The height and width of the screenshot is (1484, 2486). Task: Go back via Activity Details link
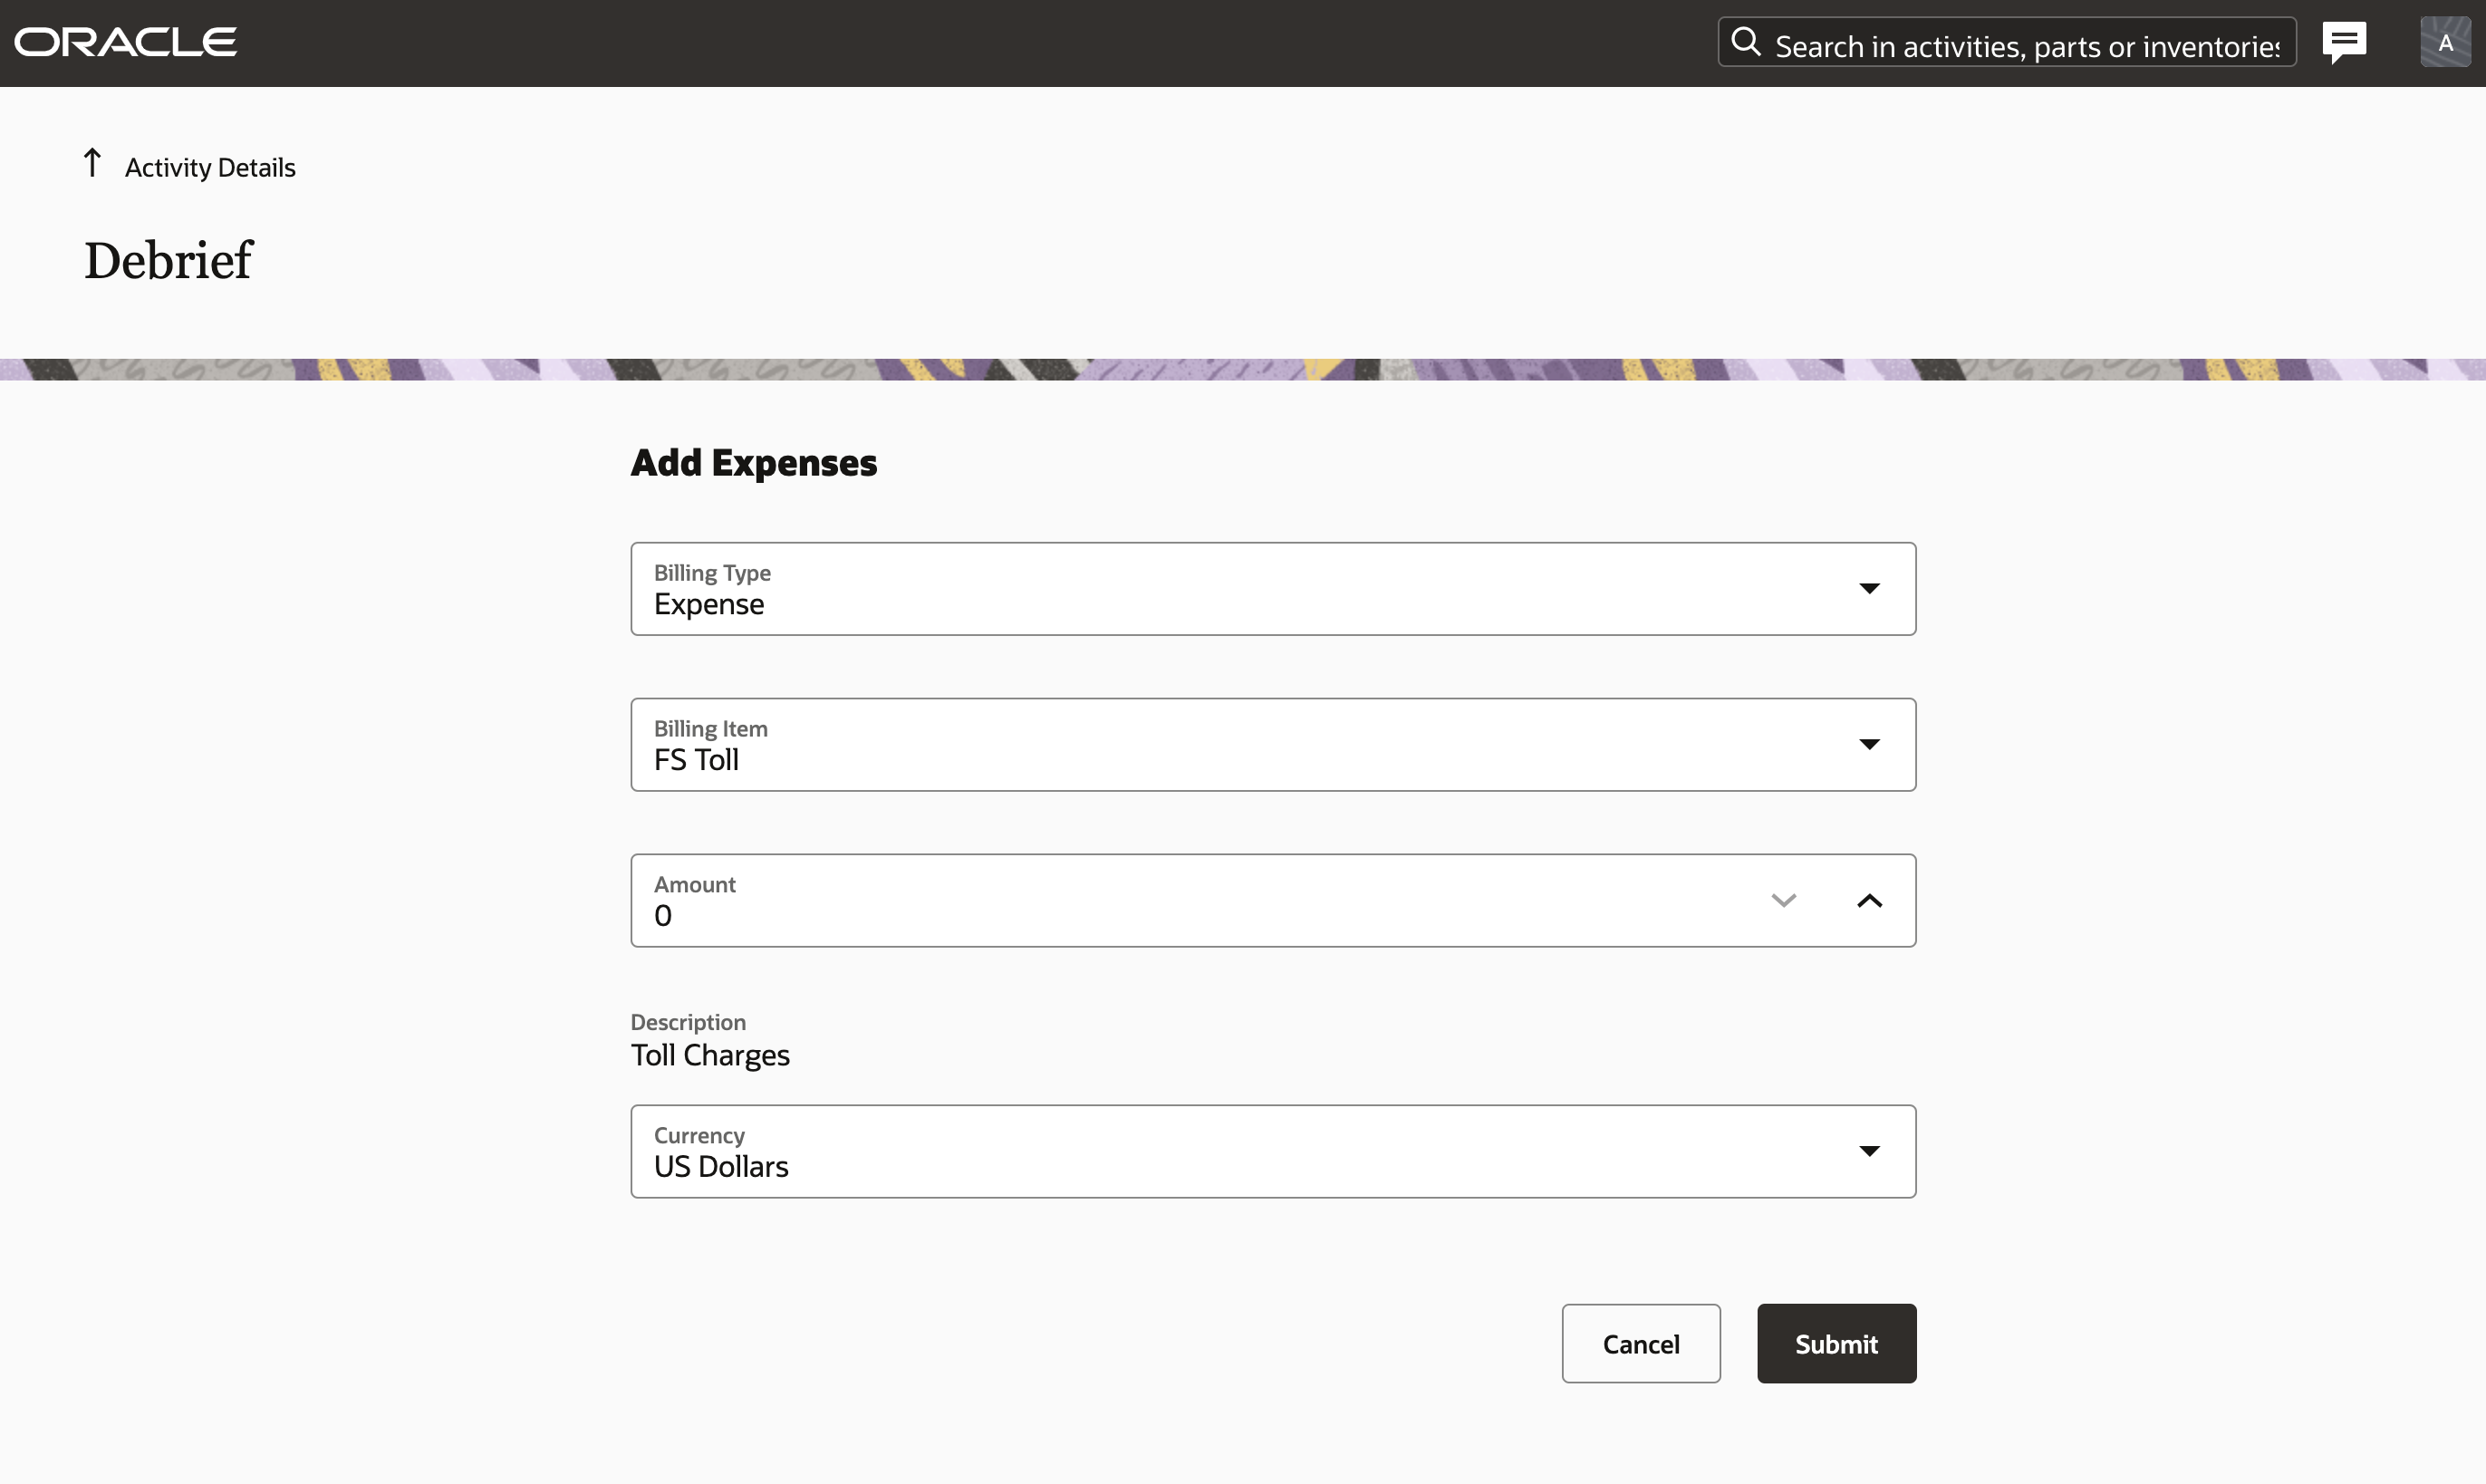(x=210, y=168)
